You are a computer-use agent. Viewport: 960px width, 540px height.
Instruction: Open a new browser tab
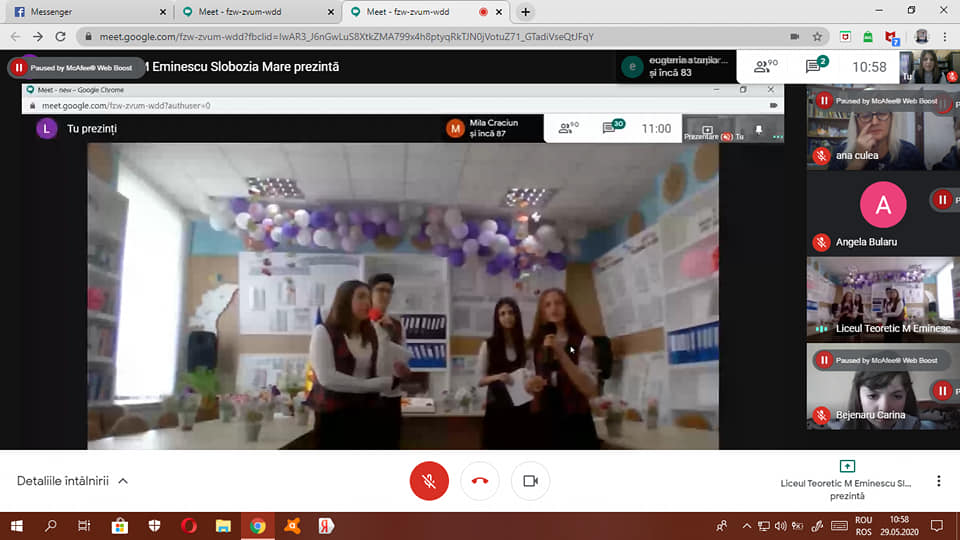pyautogui.click(x=525, y=12)
